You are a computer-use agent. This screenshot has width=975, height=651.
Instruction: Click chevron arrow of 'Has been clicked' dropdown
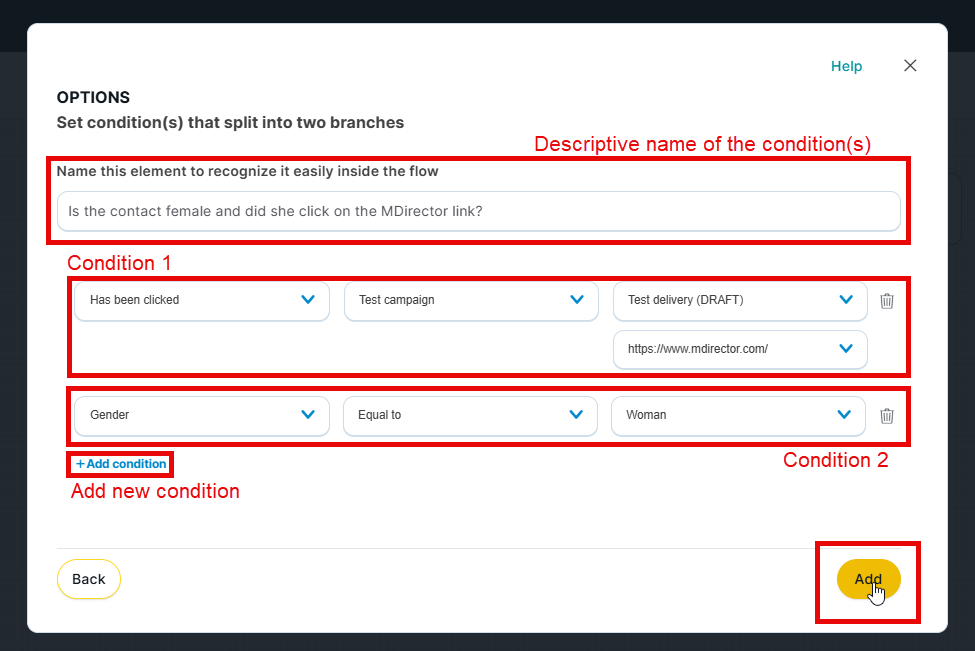[308, 300]
